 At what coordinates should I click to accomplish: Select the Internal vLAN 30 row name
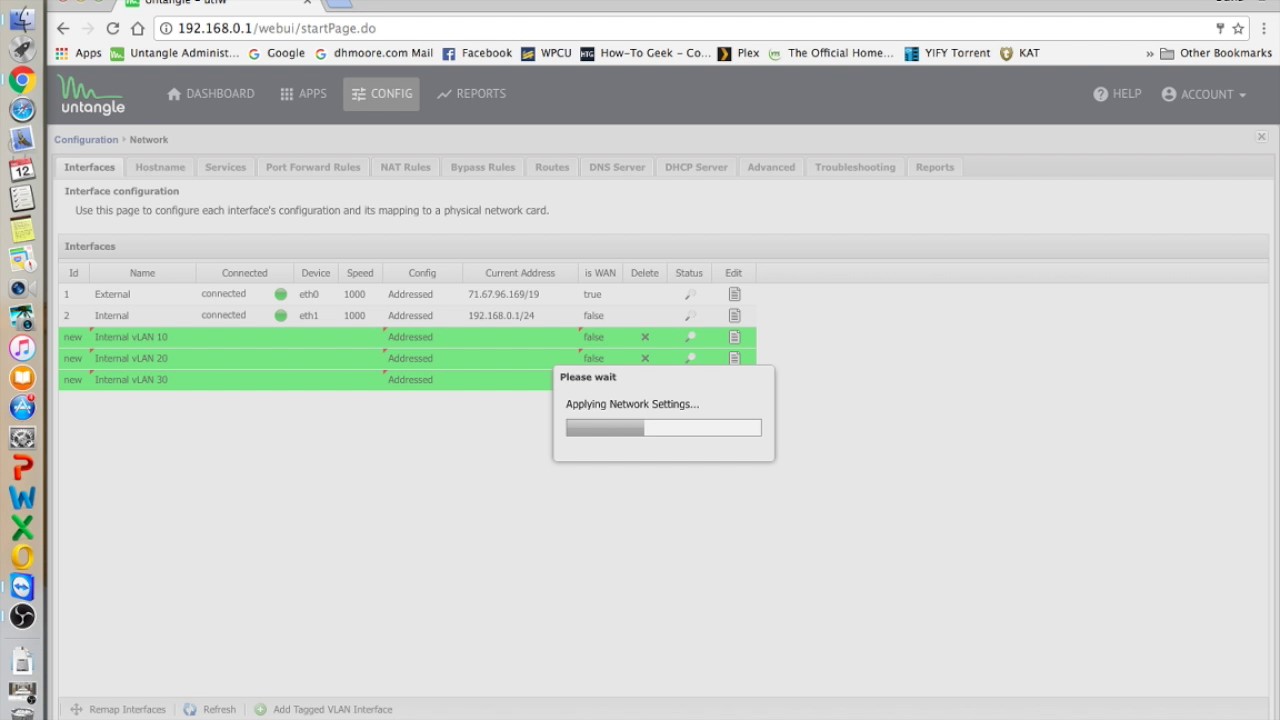pyautogui.click(x=131, y=380)
